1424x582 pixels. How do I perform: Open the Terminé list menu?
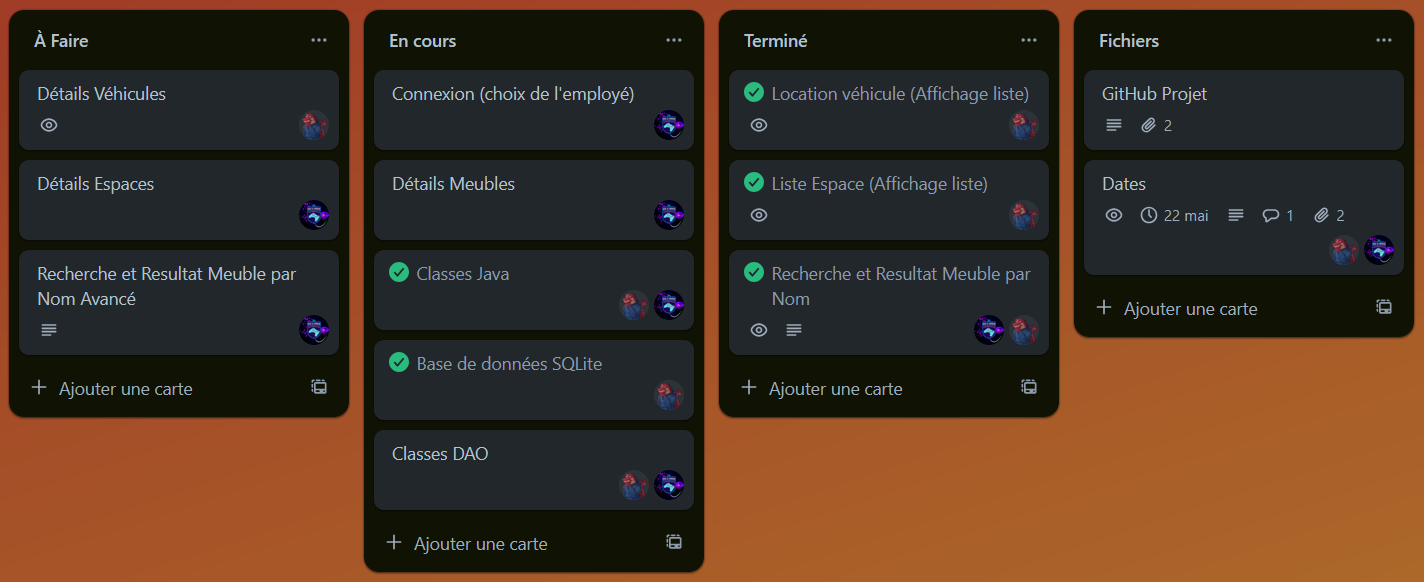[1028, 40]
